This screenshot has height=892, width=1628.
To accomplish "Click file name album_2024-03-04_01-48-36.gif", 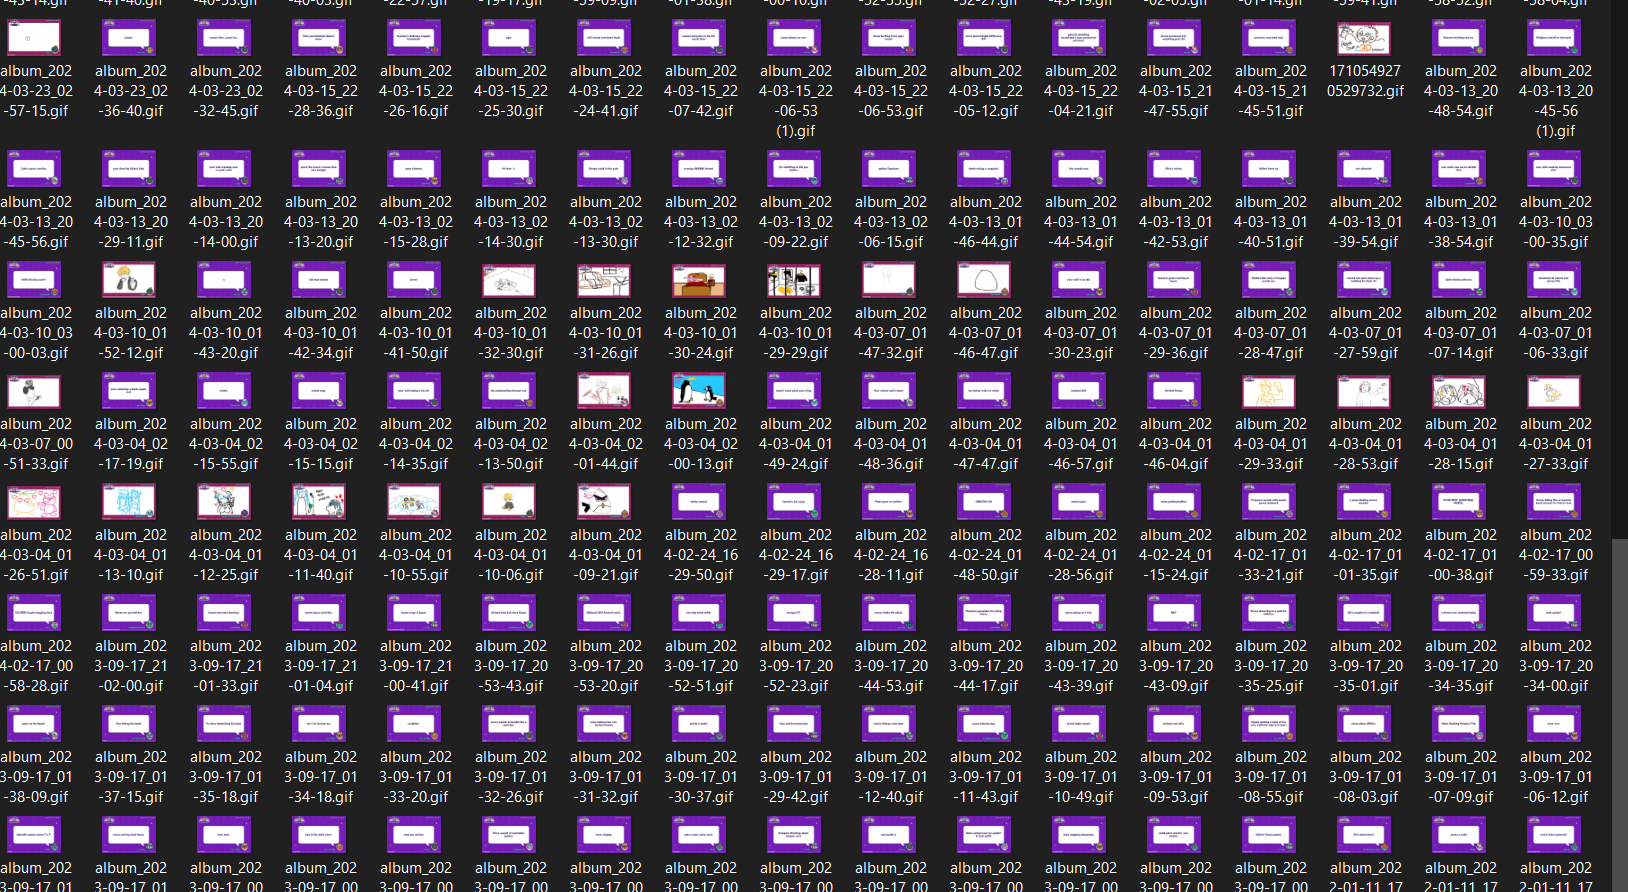I will (x=891, y=444).
